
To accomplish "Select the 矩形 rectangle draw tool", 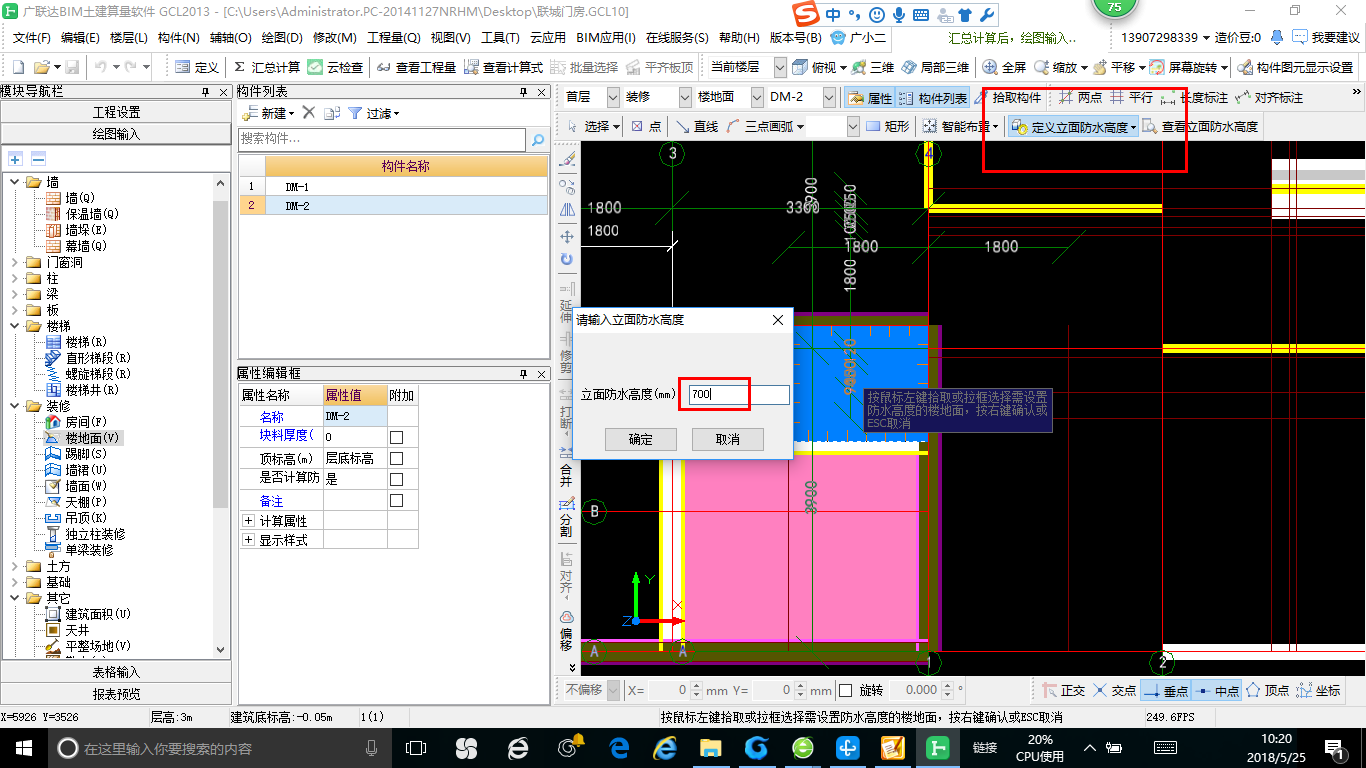I will click(x=888, y=127).
